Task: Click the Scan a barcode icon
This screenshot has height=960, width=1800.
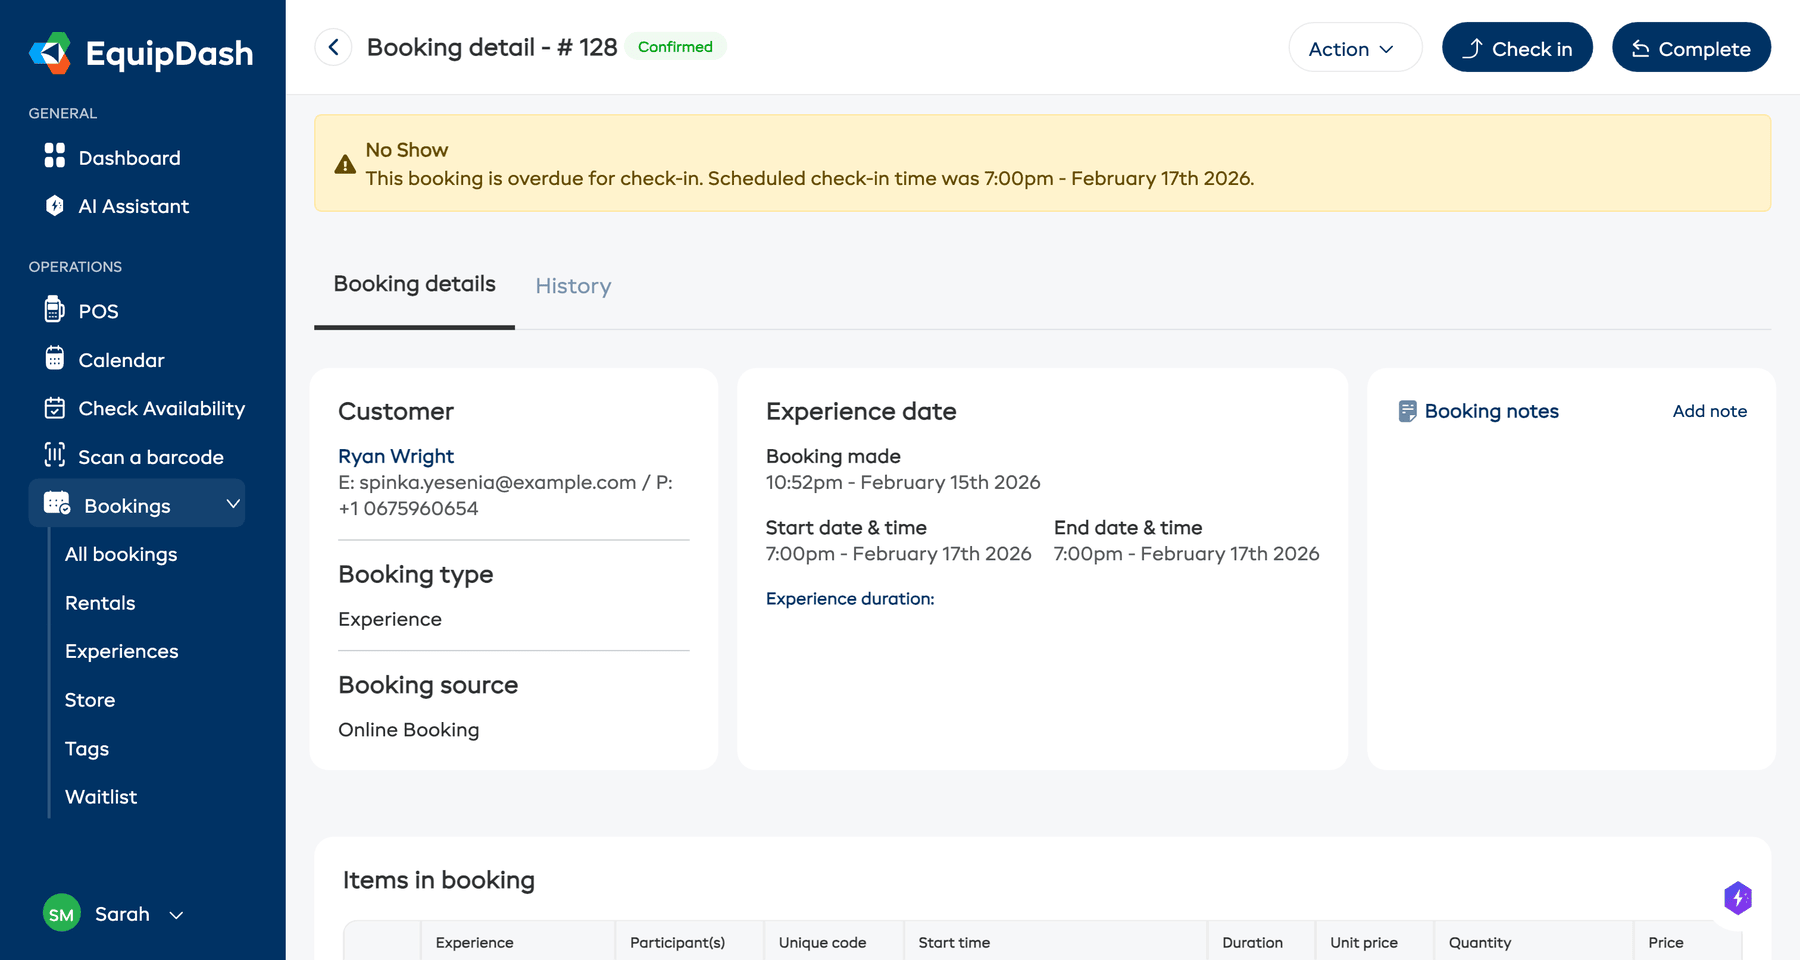Action: pyautogui.click(x=55, y=456)
